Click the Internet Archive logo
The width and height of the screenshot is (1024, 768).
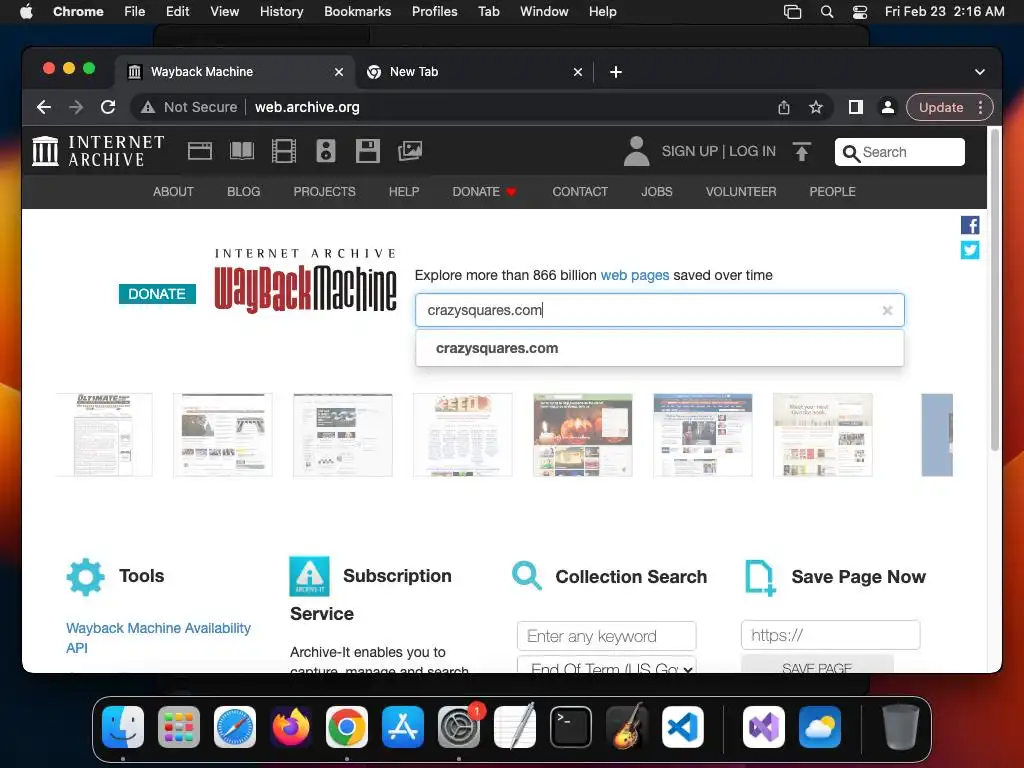[x=98, y=151]
